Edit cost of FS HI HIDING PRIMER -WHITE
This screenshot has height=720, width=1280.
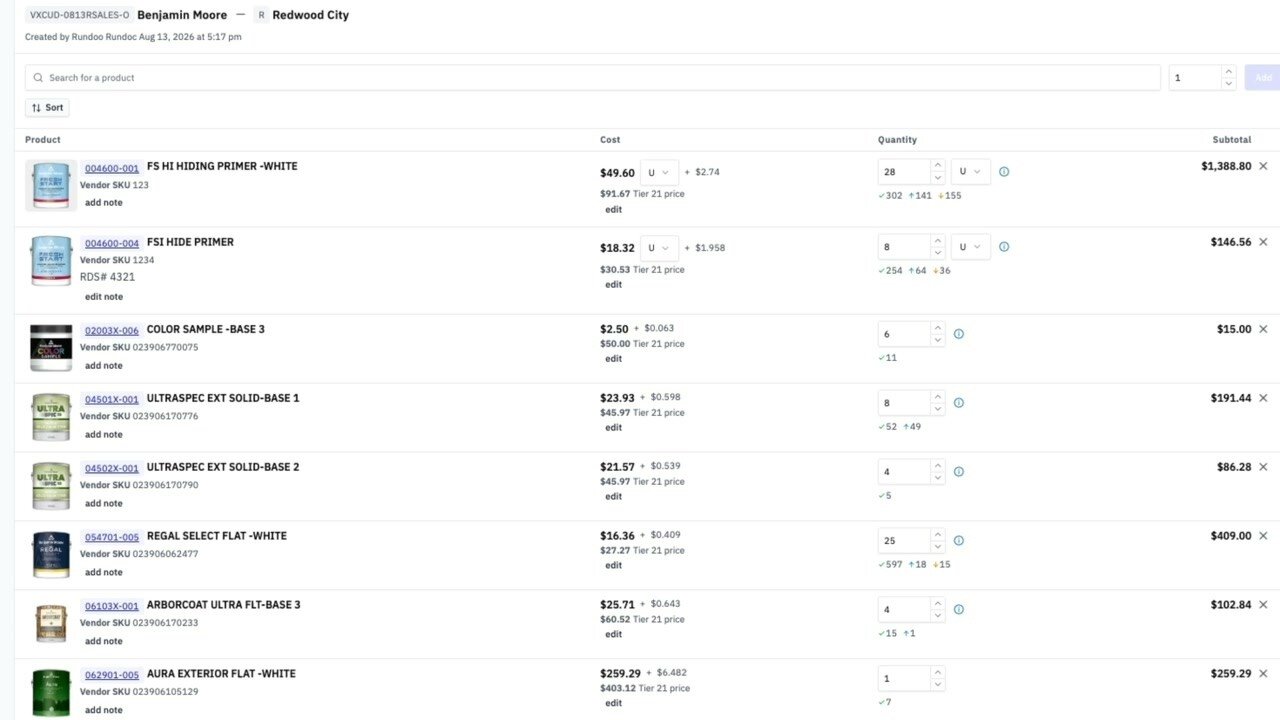pyautogui.click(x=613, y=210)
